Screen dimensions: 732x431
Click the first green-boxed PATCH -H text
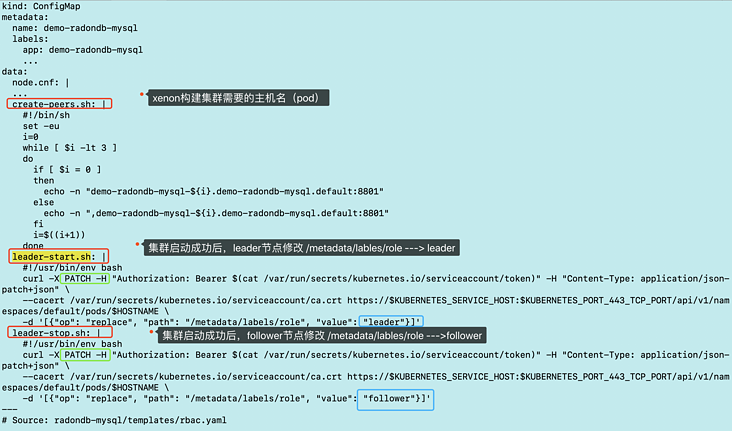[85, 278]
